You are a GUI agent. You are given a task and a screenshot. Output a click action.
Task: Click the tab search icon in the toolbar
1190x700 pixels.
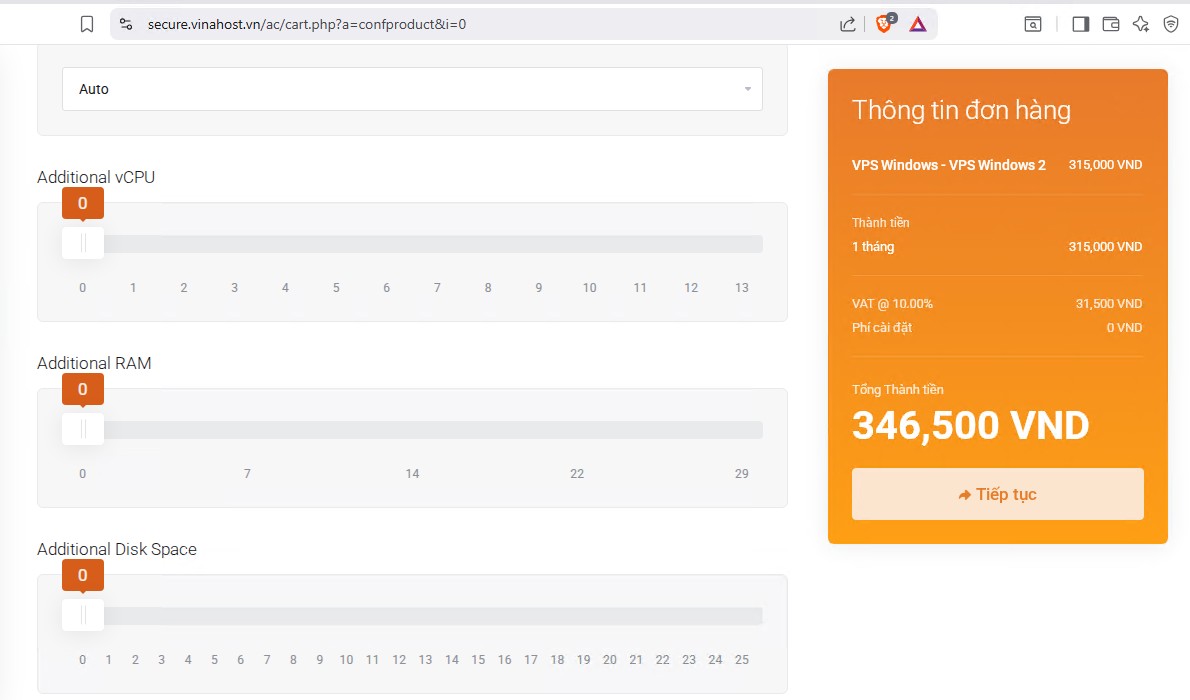[1033, 25]
